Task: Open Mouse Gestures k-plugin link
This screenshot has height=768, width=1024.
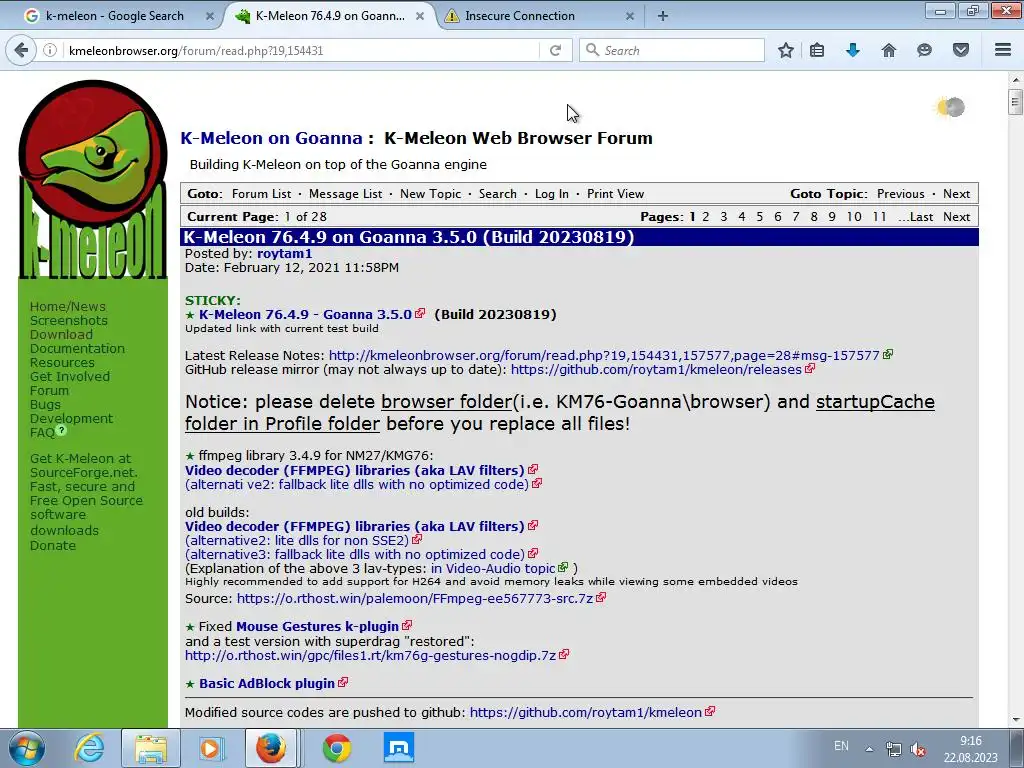Action: coord(317,626)
